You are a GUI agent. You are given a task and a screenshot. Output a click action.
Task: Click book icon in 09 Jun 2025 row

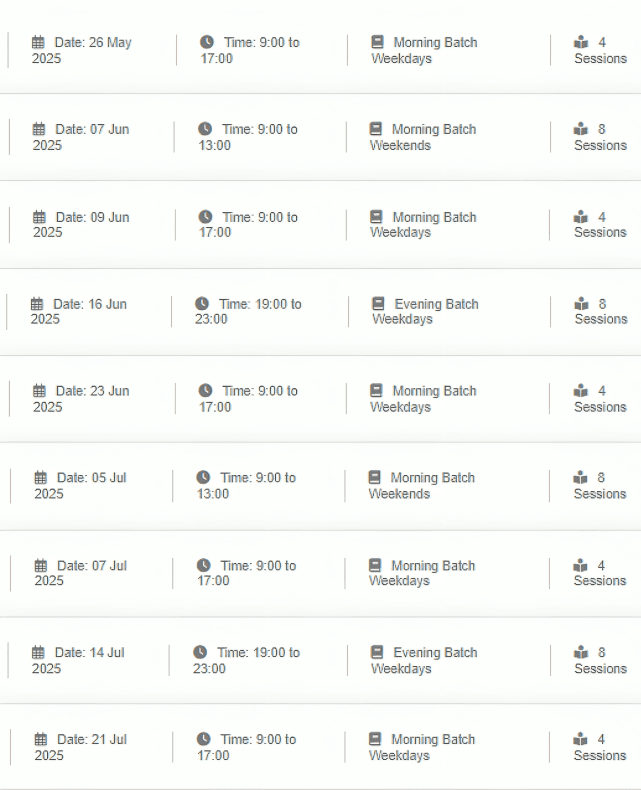coord(376,217)
